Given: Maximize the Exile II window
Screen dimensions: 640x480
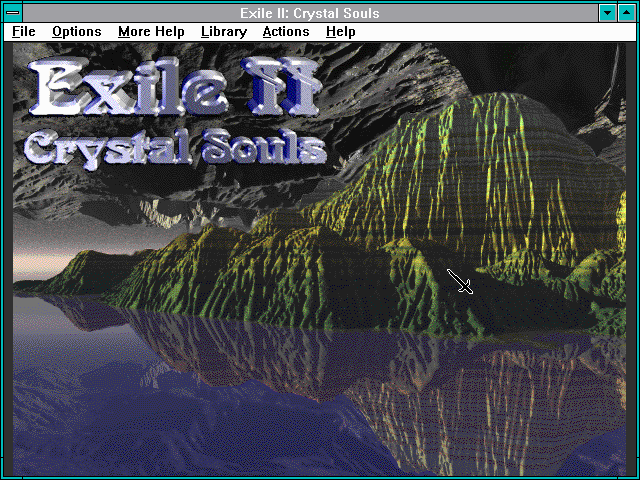Looking at the screenshot, I should tap(627, 13).
